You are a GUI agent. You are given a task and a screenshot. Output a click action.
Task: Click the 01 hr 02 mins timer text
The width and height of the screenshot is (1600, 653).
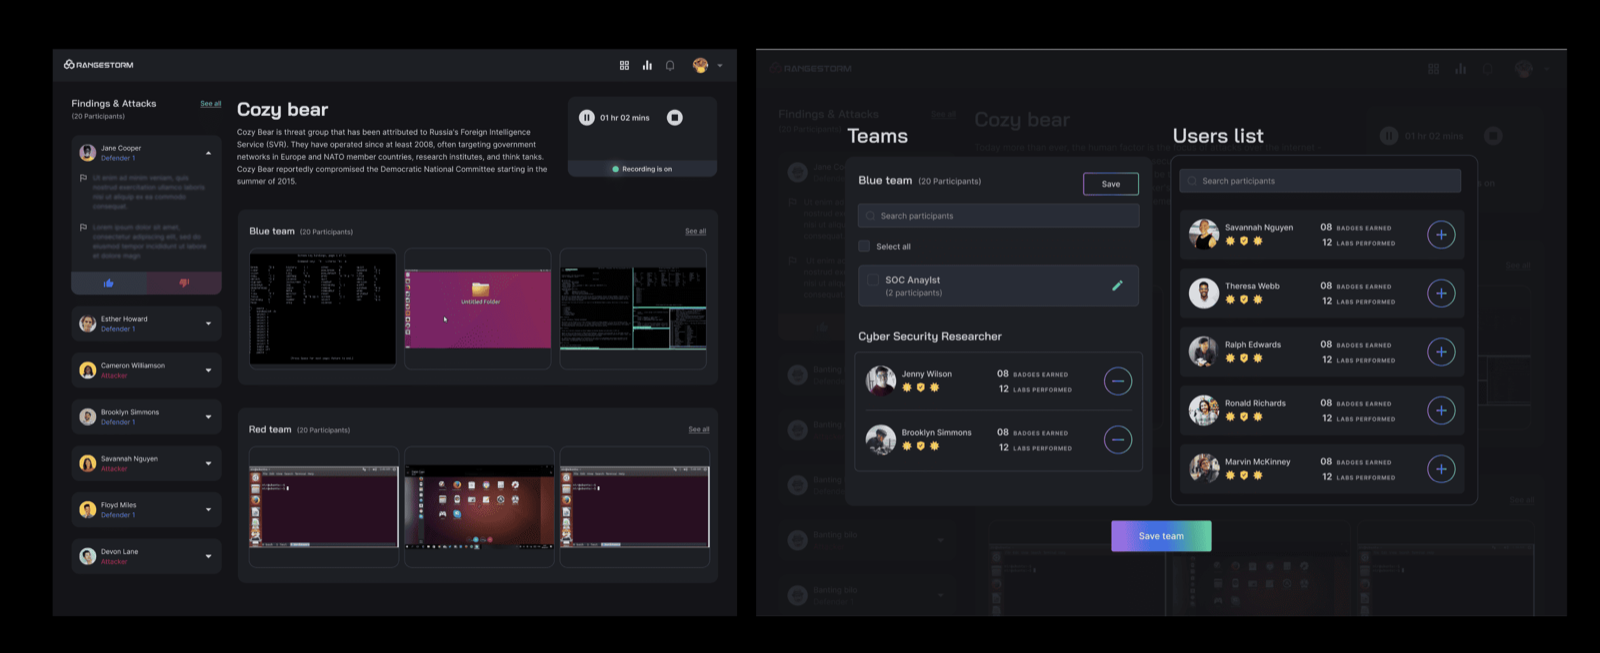pos(625,118)
